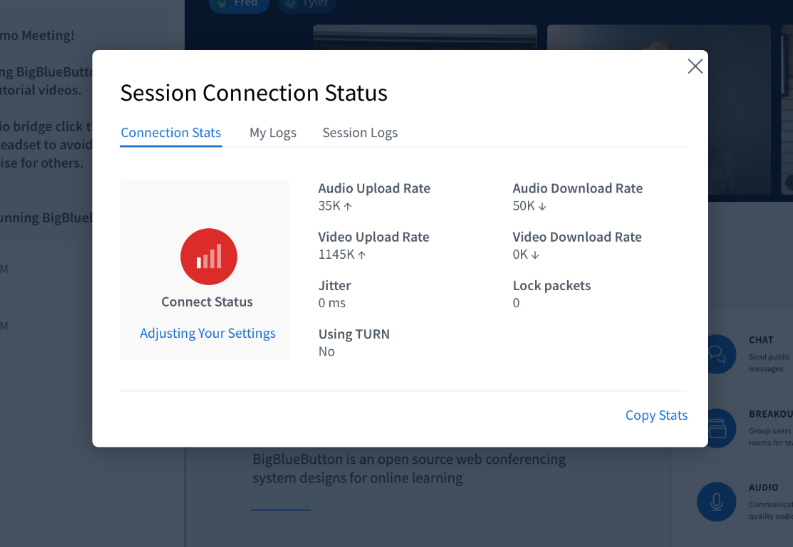Click the Audio Download Rate label
Screen dimensions: 793x547
(x=578, y=188)
